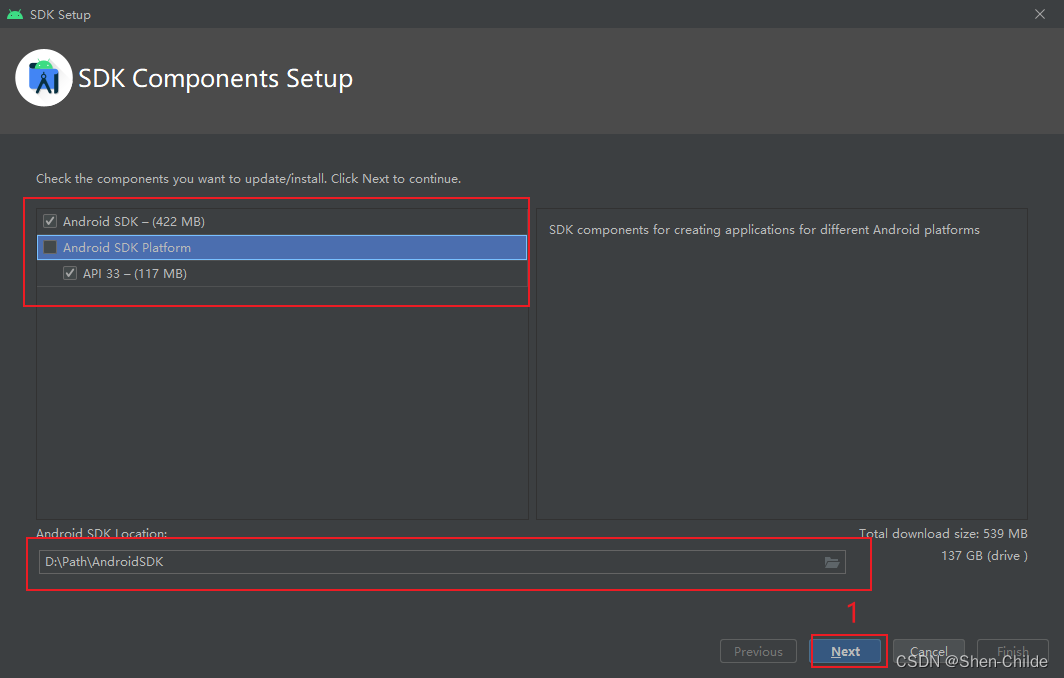This screenshot has height=678, width=1064.
Task: Click the Android Studio logo in header
Action: click(x=44, y=78)
